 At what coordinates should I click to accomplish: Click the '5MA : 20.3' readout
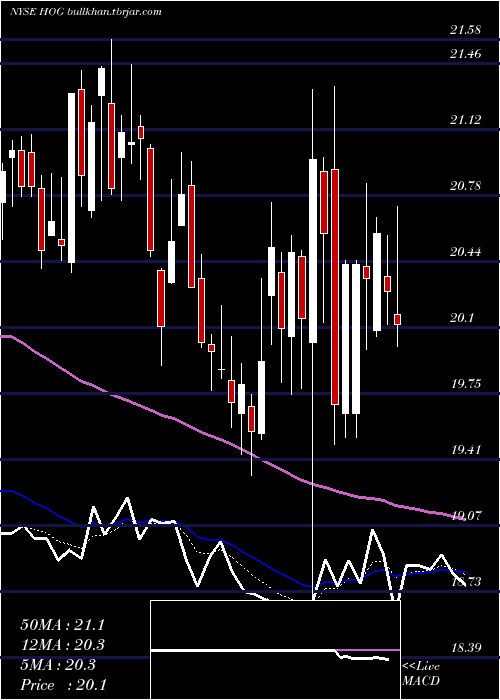[58, 665]
